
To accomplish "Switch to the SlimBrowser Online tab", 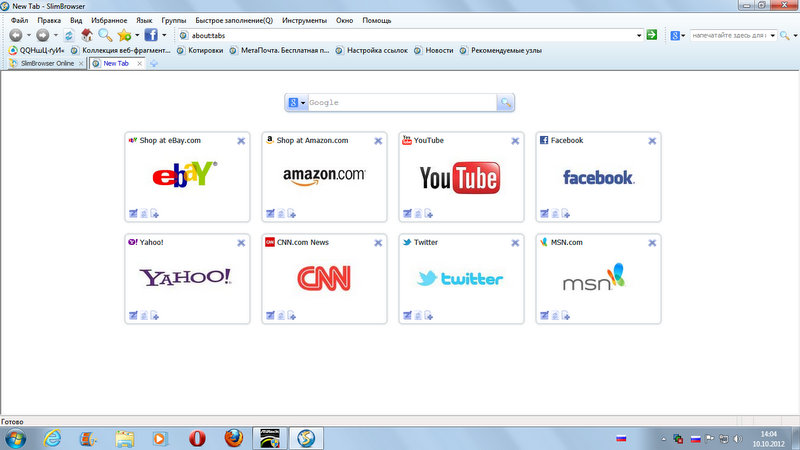I will 47,63.
